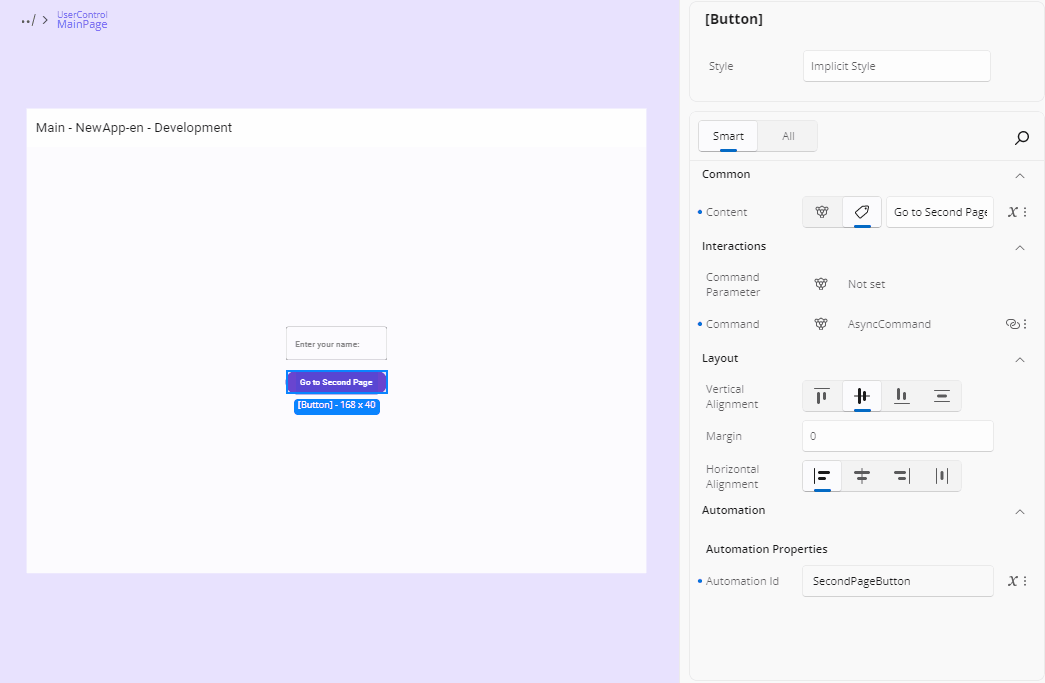Screen dimensions: 1045x683
Task: Open the Content binding options icon
Action: (821, 211)
